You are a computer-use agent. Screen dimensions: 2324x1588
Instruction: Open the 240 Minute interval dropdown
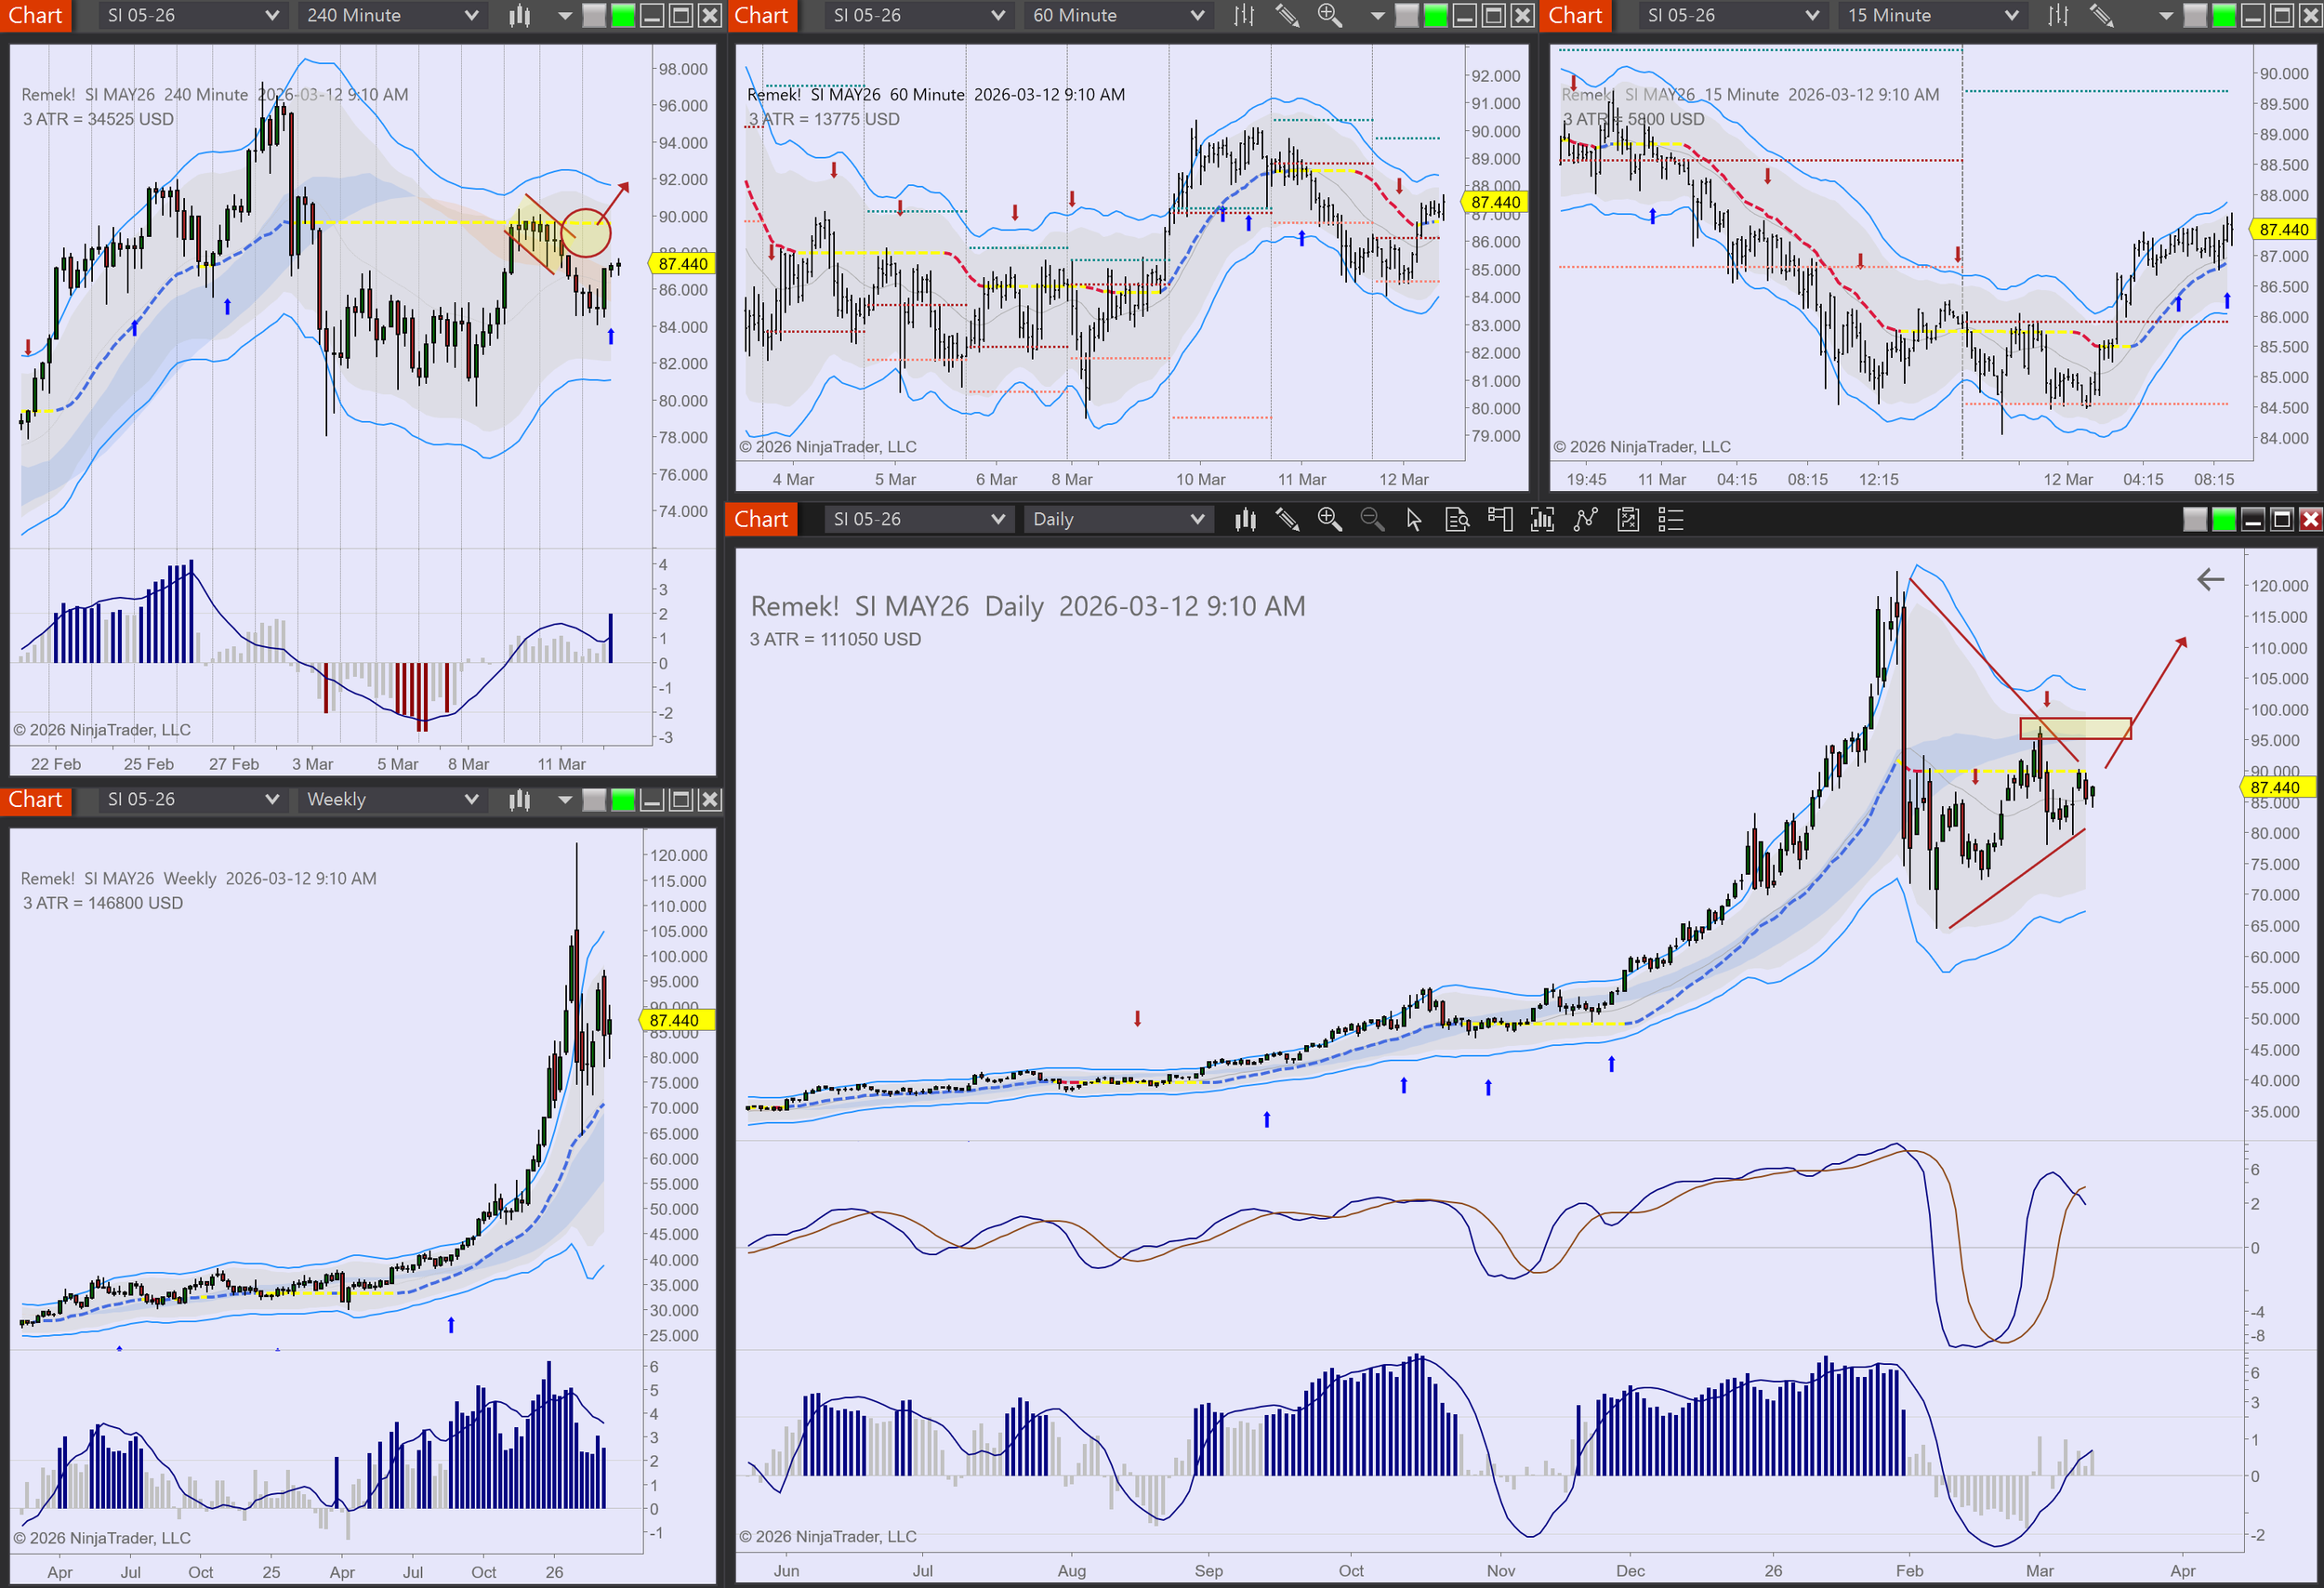391,15
